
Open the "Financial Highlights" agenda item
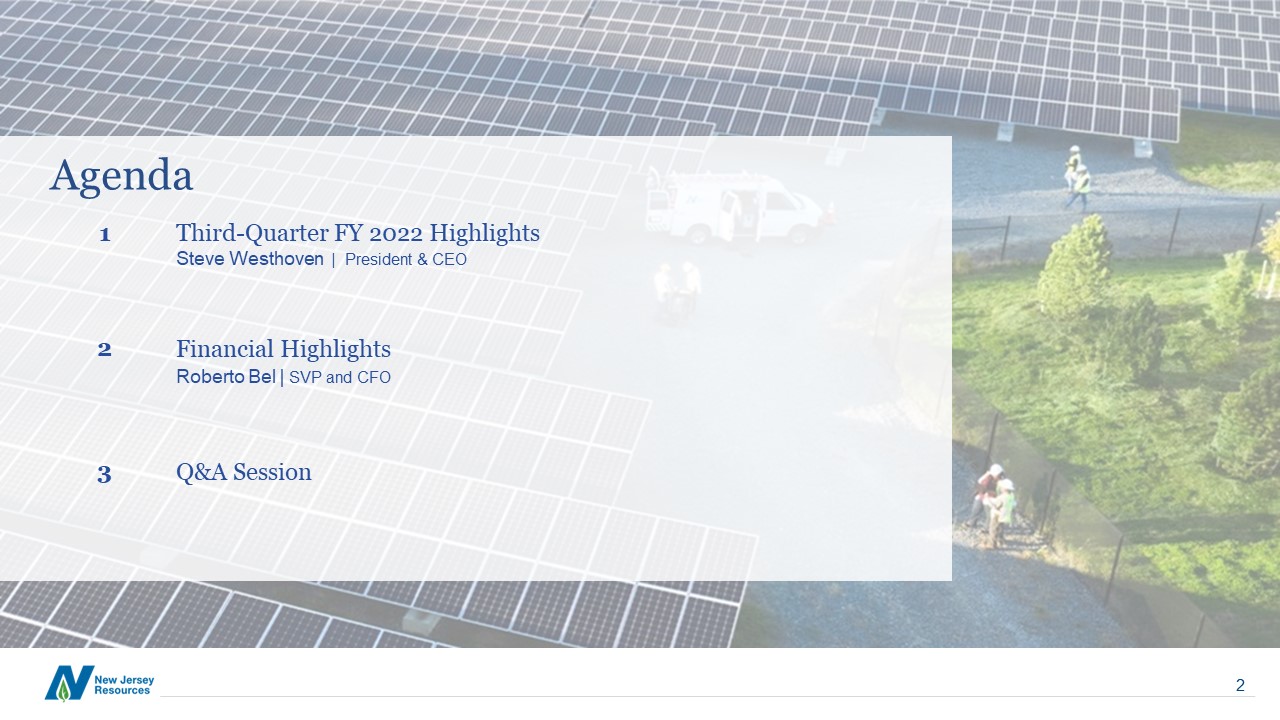point(283,349)
